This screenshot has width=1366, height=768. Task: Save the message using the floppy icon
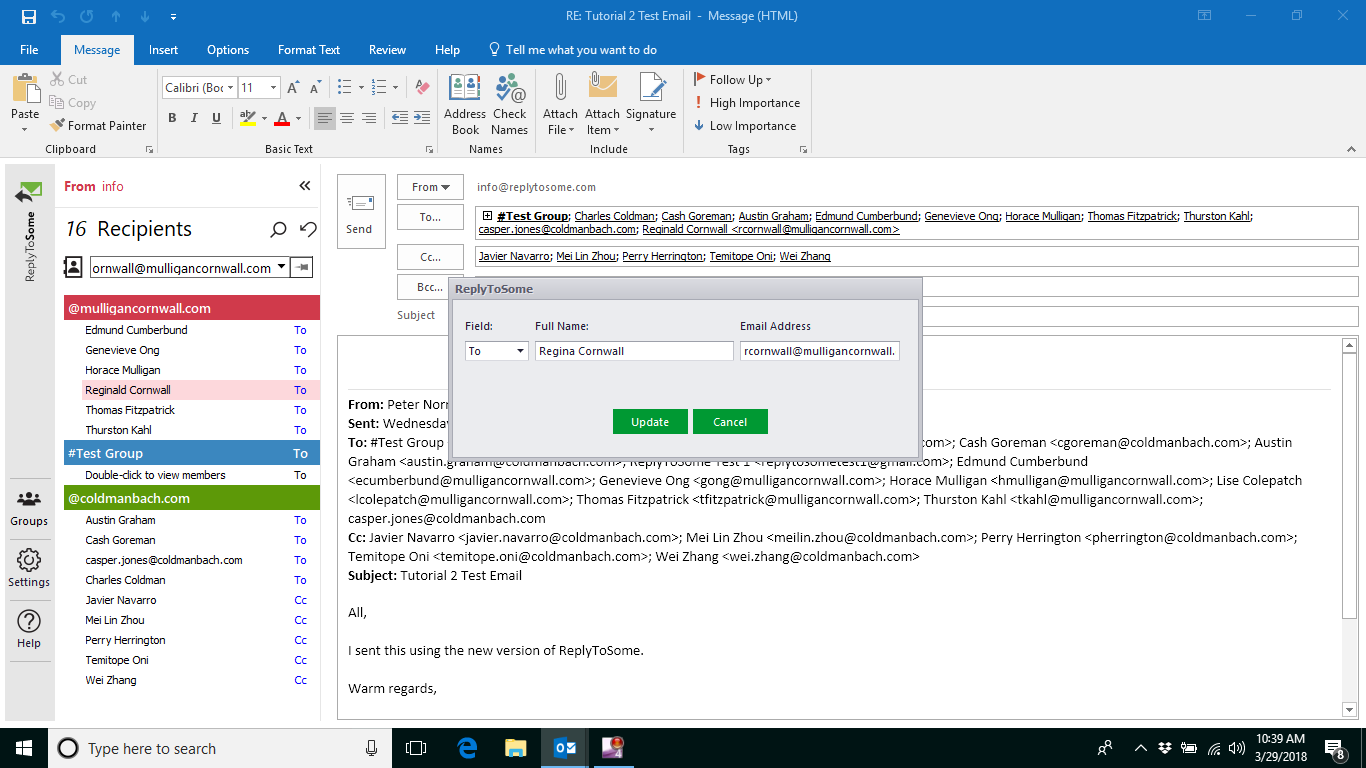[29, 16]
